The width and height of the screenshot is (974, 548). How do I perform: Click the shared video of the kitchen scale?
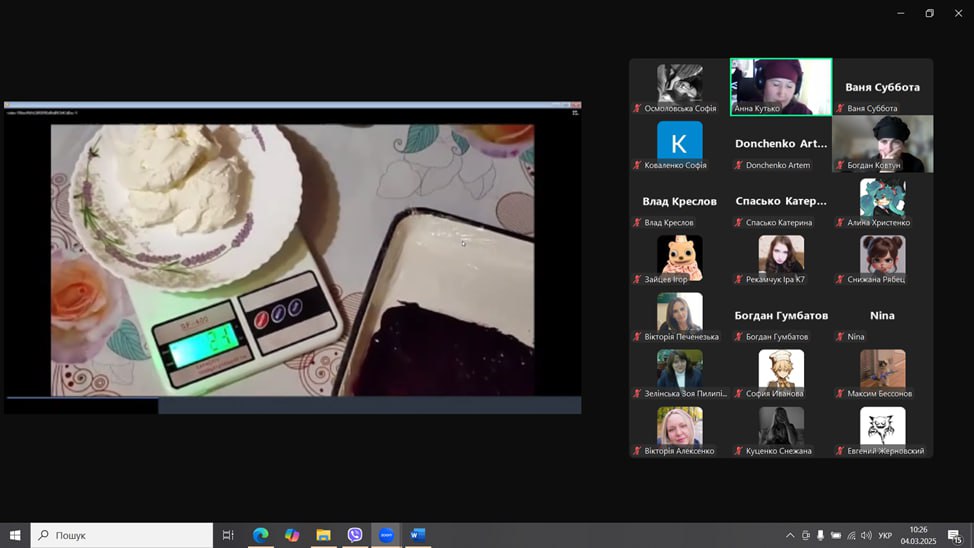[292, 258]
